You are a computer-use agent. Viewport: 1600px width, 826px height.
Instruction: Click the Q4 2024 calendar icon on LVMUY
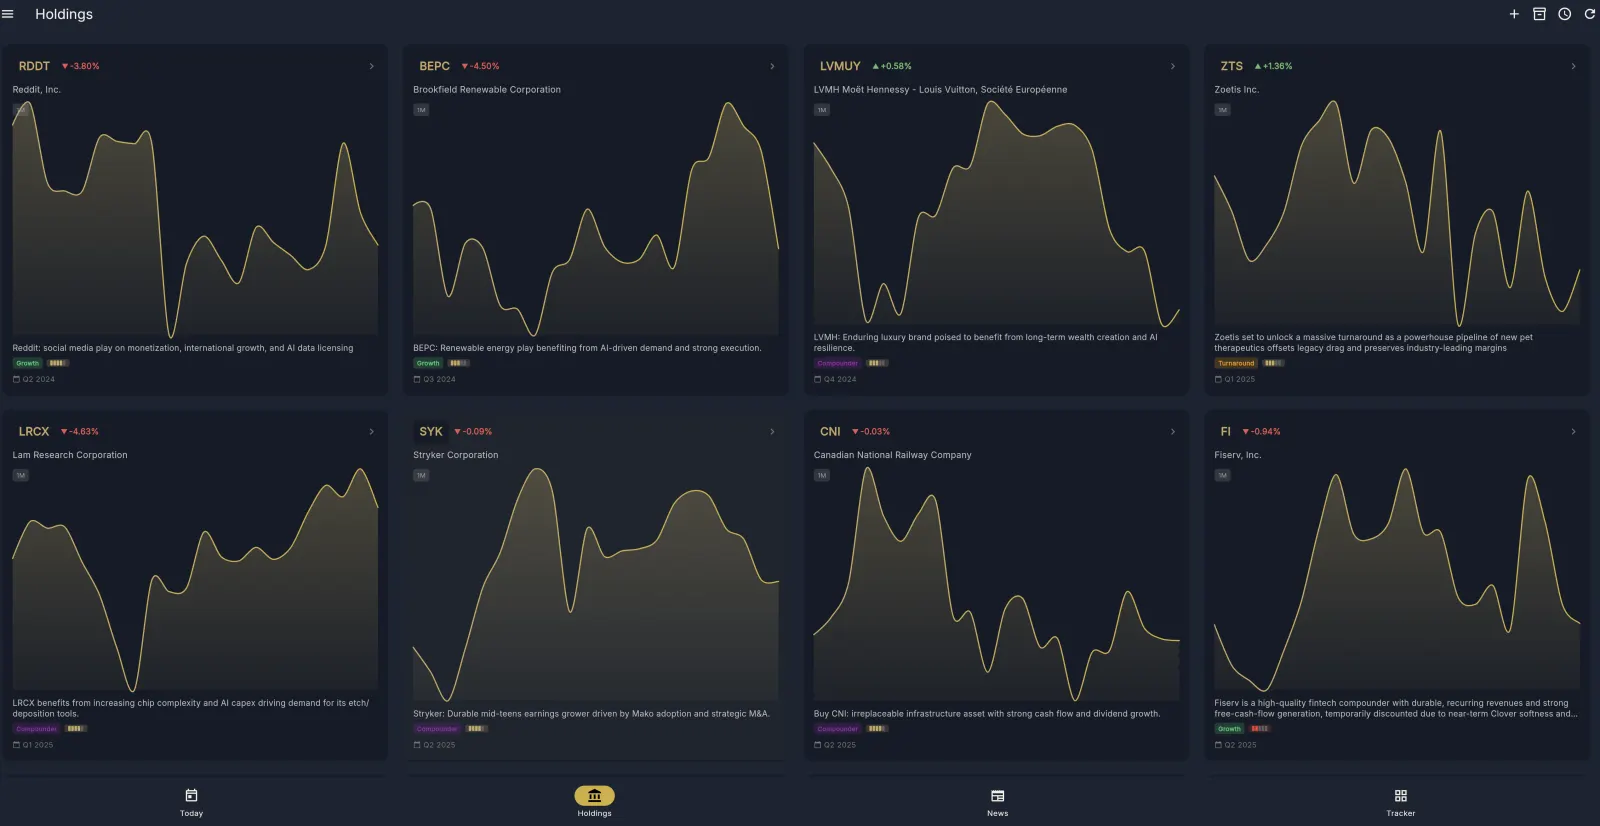pyautogui.click(x=818, y=379)
